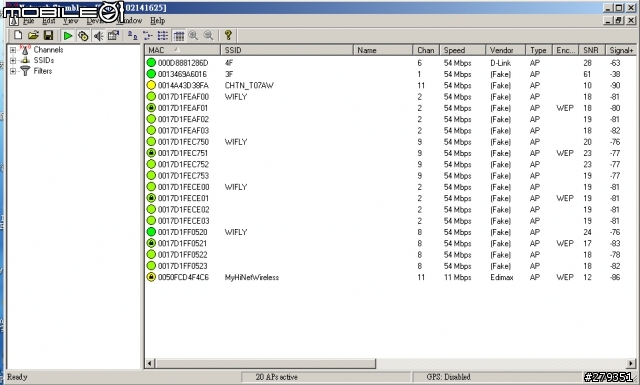Click the Edimax vendor cell
The width and height of the screenshot is (640, 385).
502,277
